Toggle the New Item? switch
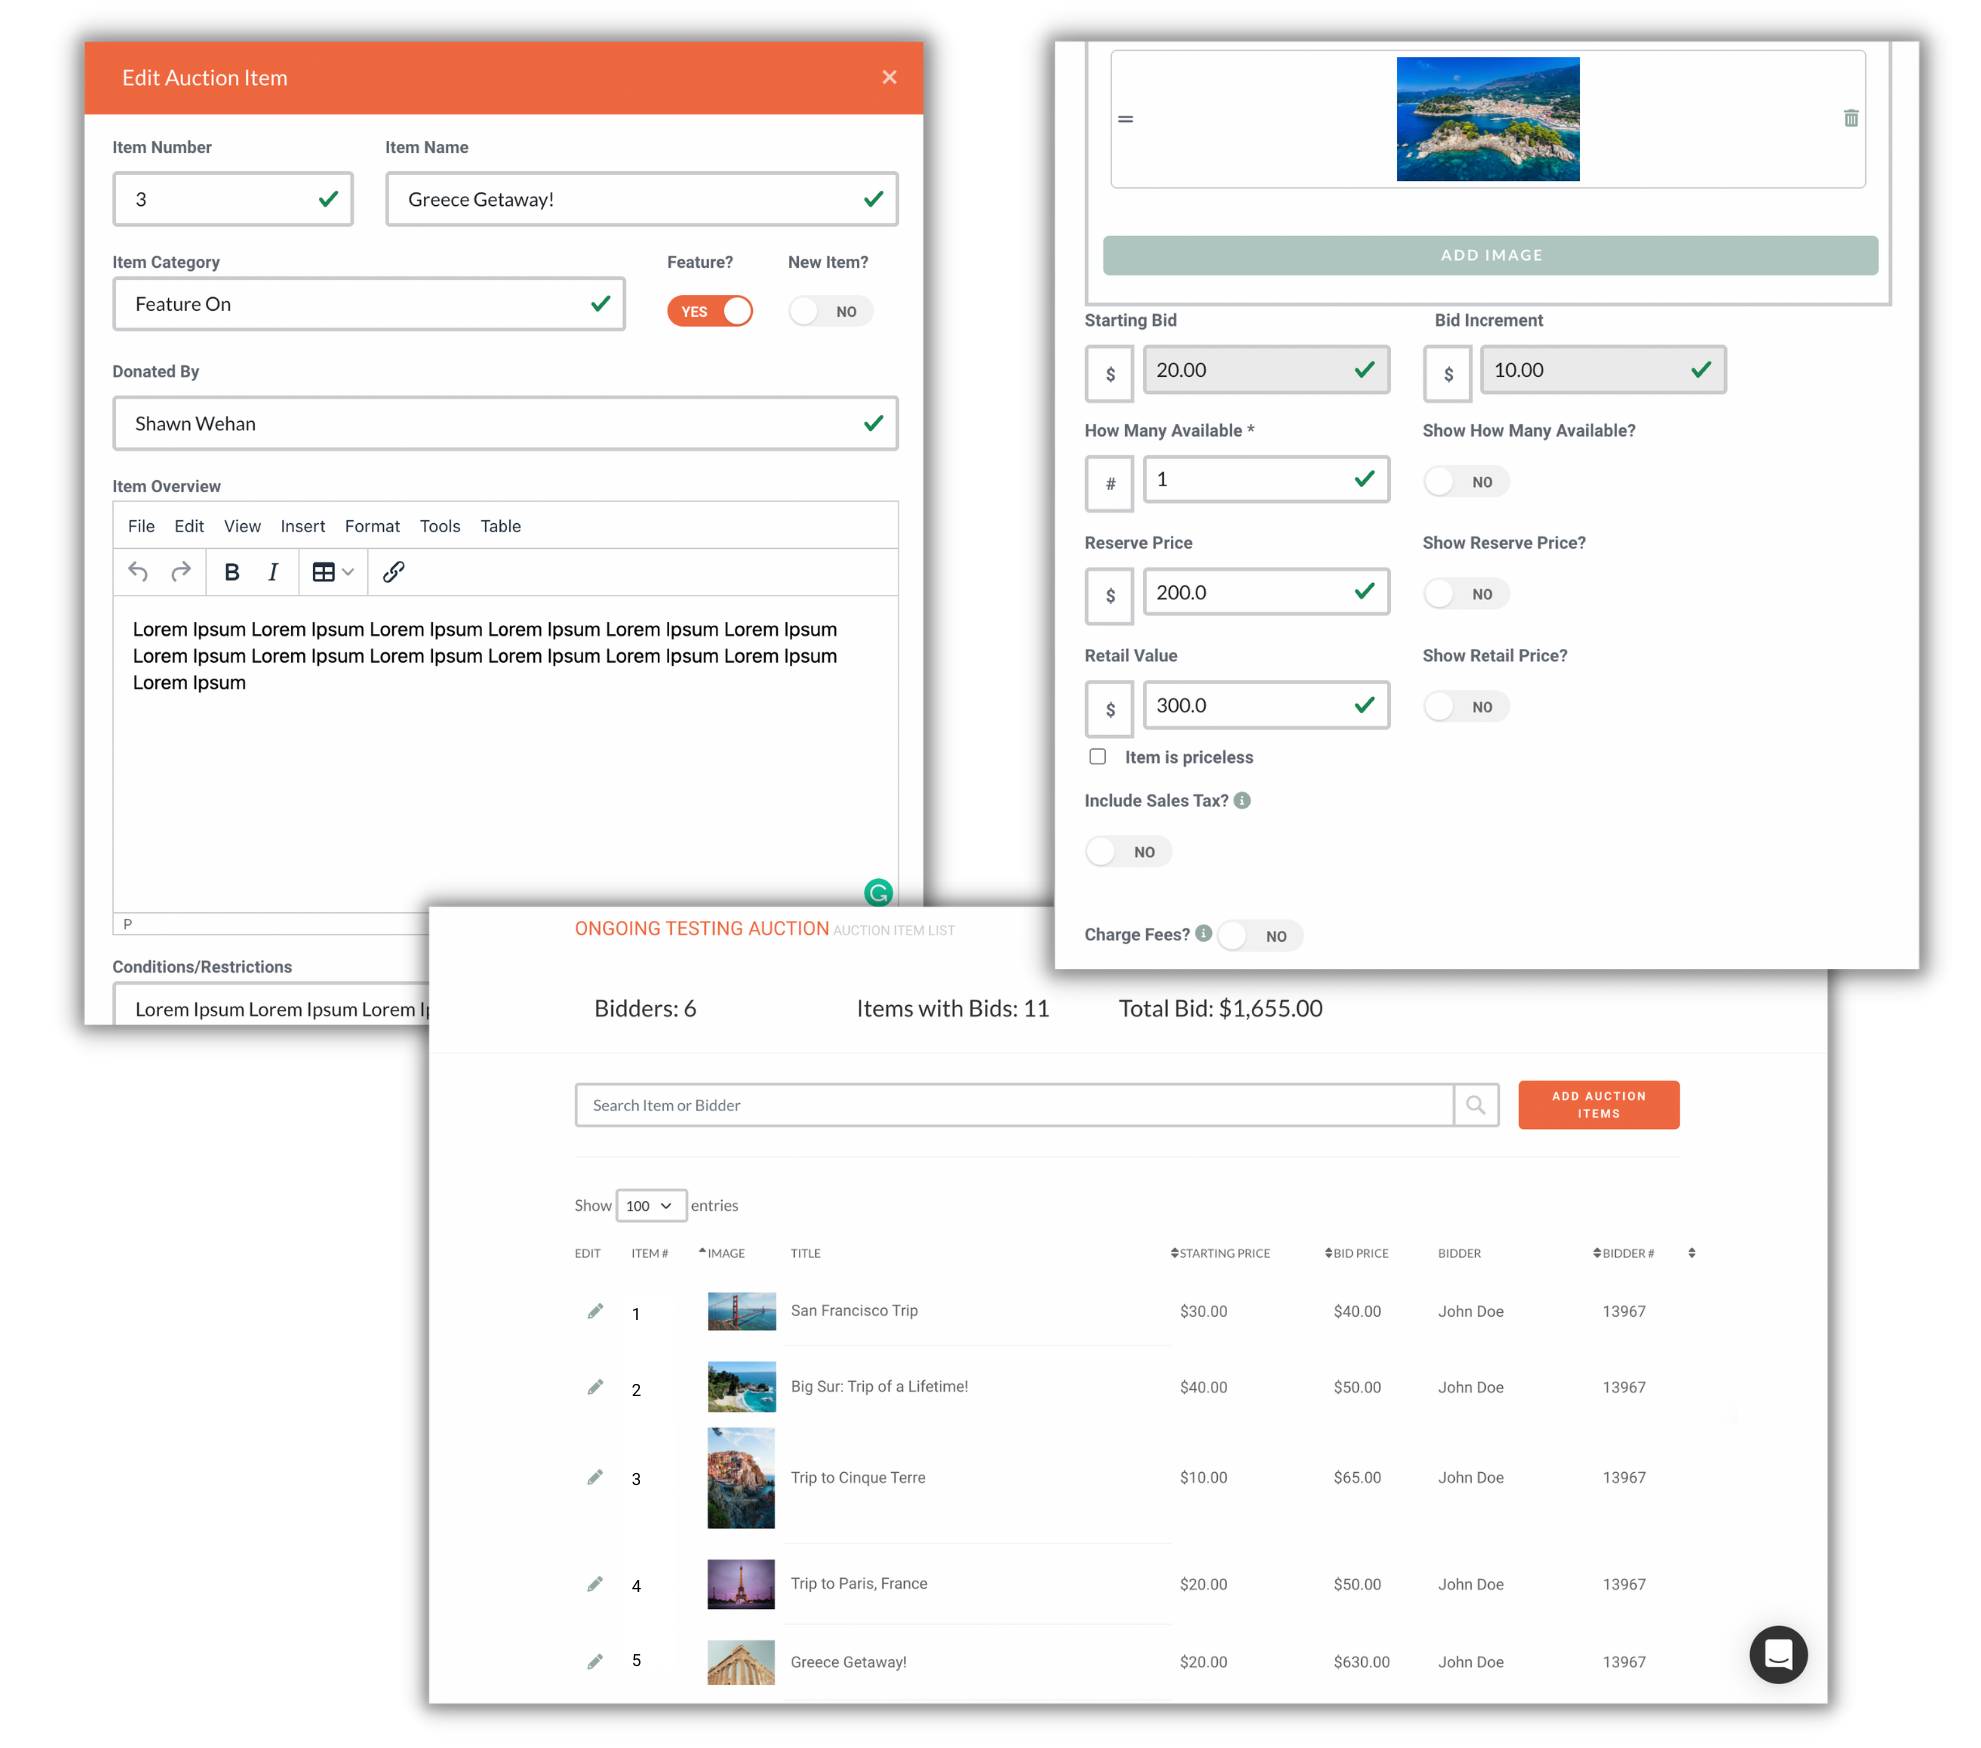This screenshot has width=1981, height=1748. tap(830, 311)
